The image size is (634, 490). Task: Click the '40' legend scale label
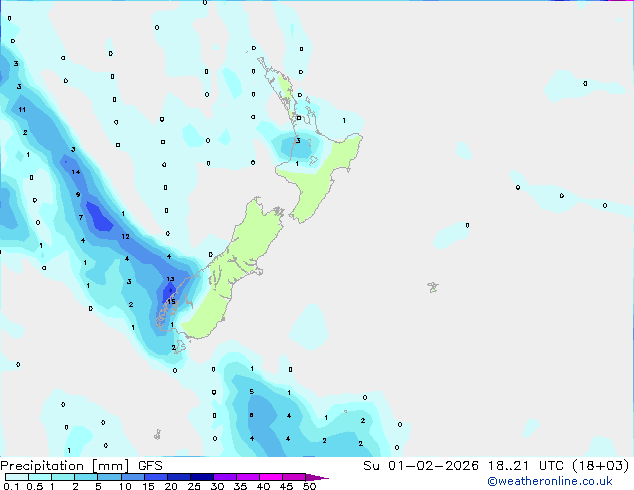[x=263, y=486]
